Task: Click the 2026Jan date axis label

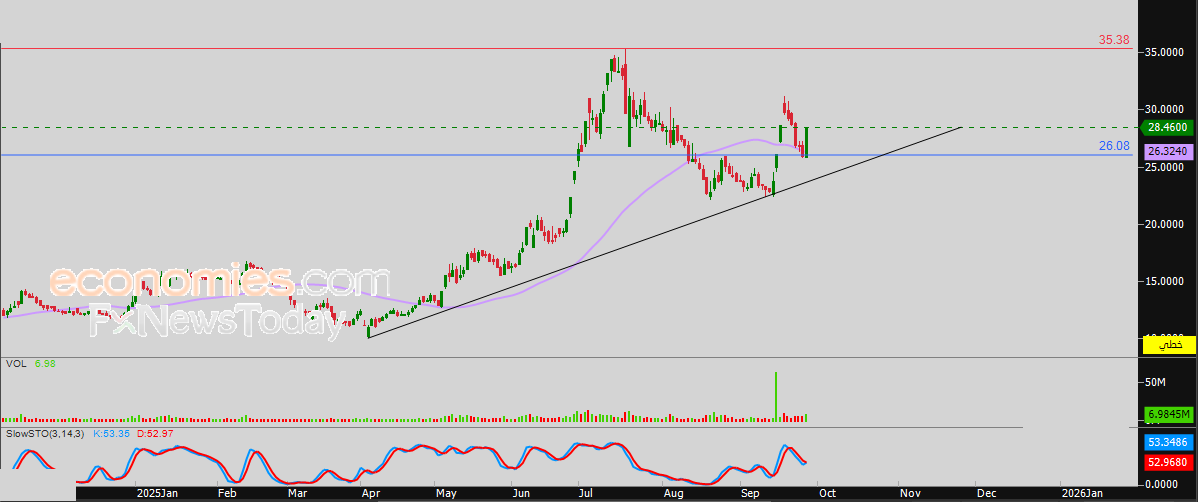Action: click(x=1084, y=494)
